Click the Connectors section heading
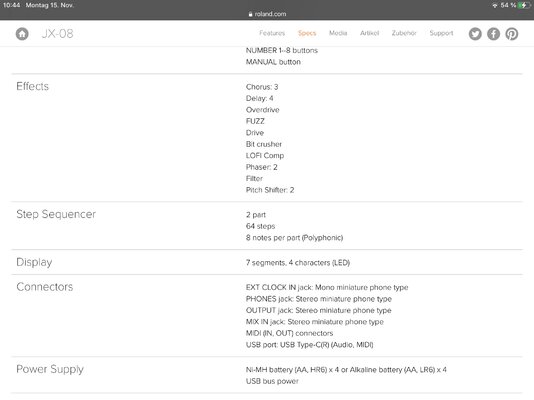 coord(45,287)
